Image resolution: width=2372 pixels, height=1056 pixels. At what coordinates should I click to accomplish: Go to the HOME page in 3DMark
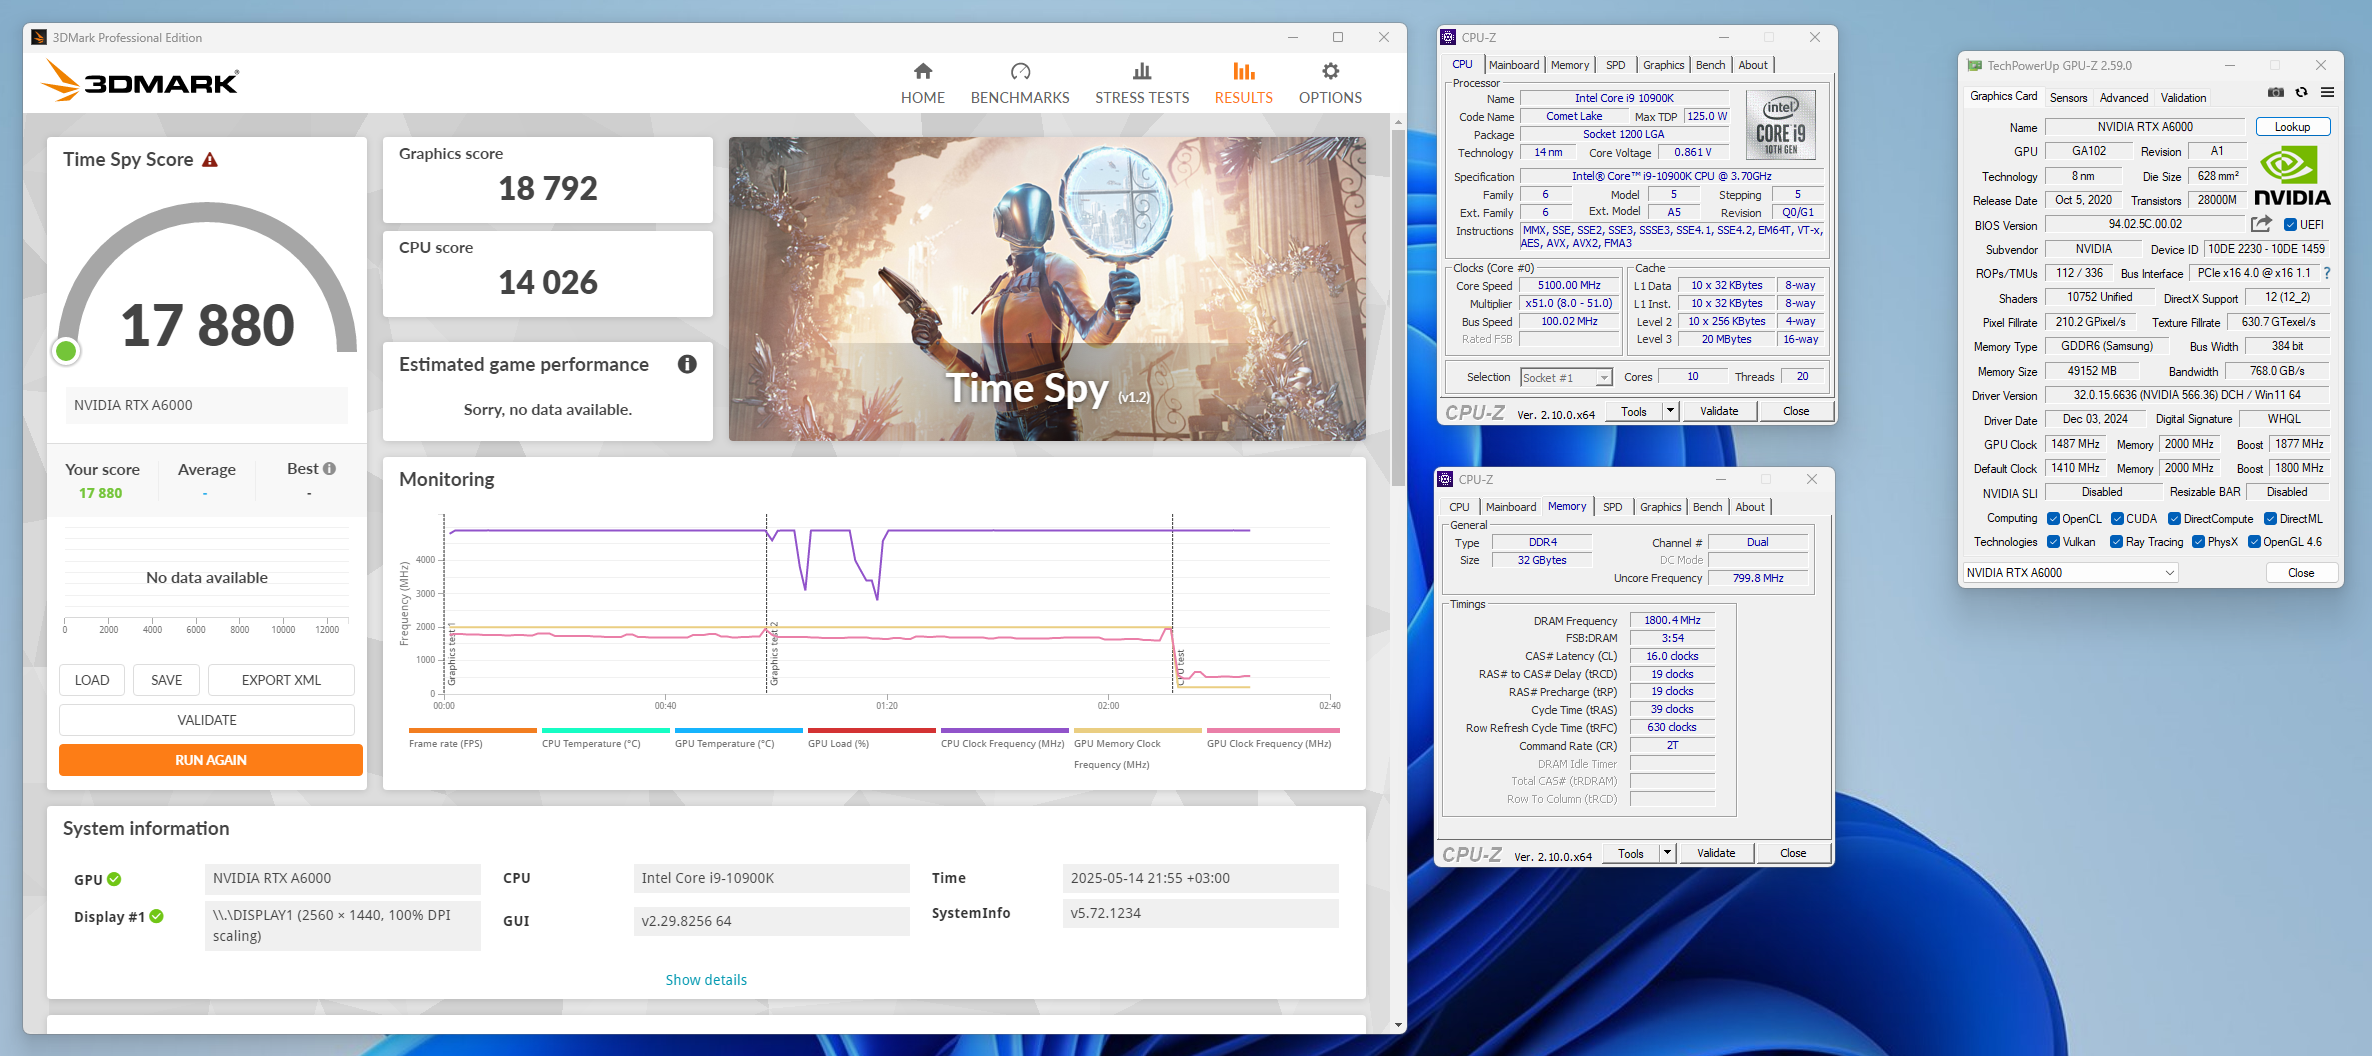[922, 84]
